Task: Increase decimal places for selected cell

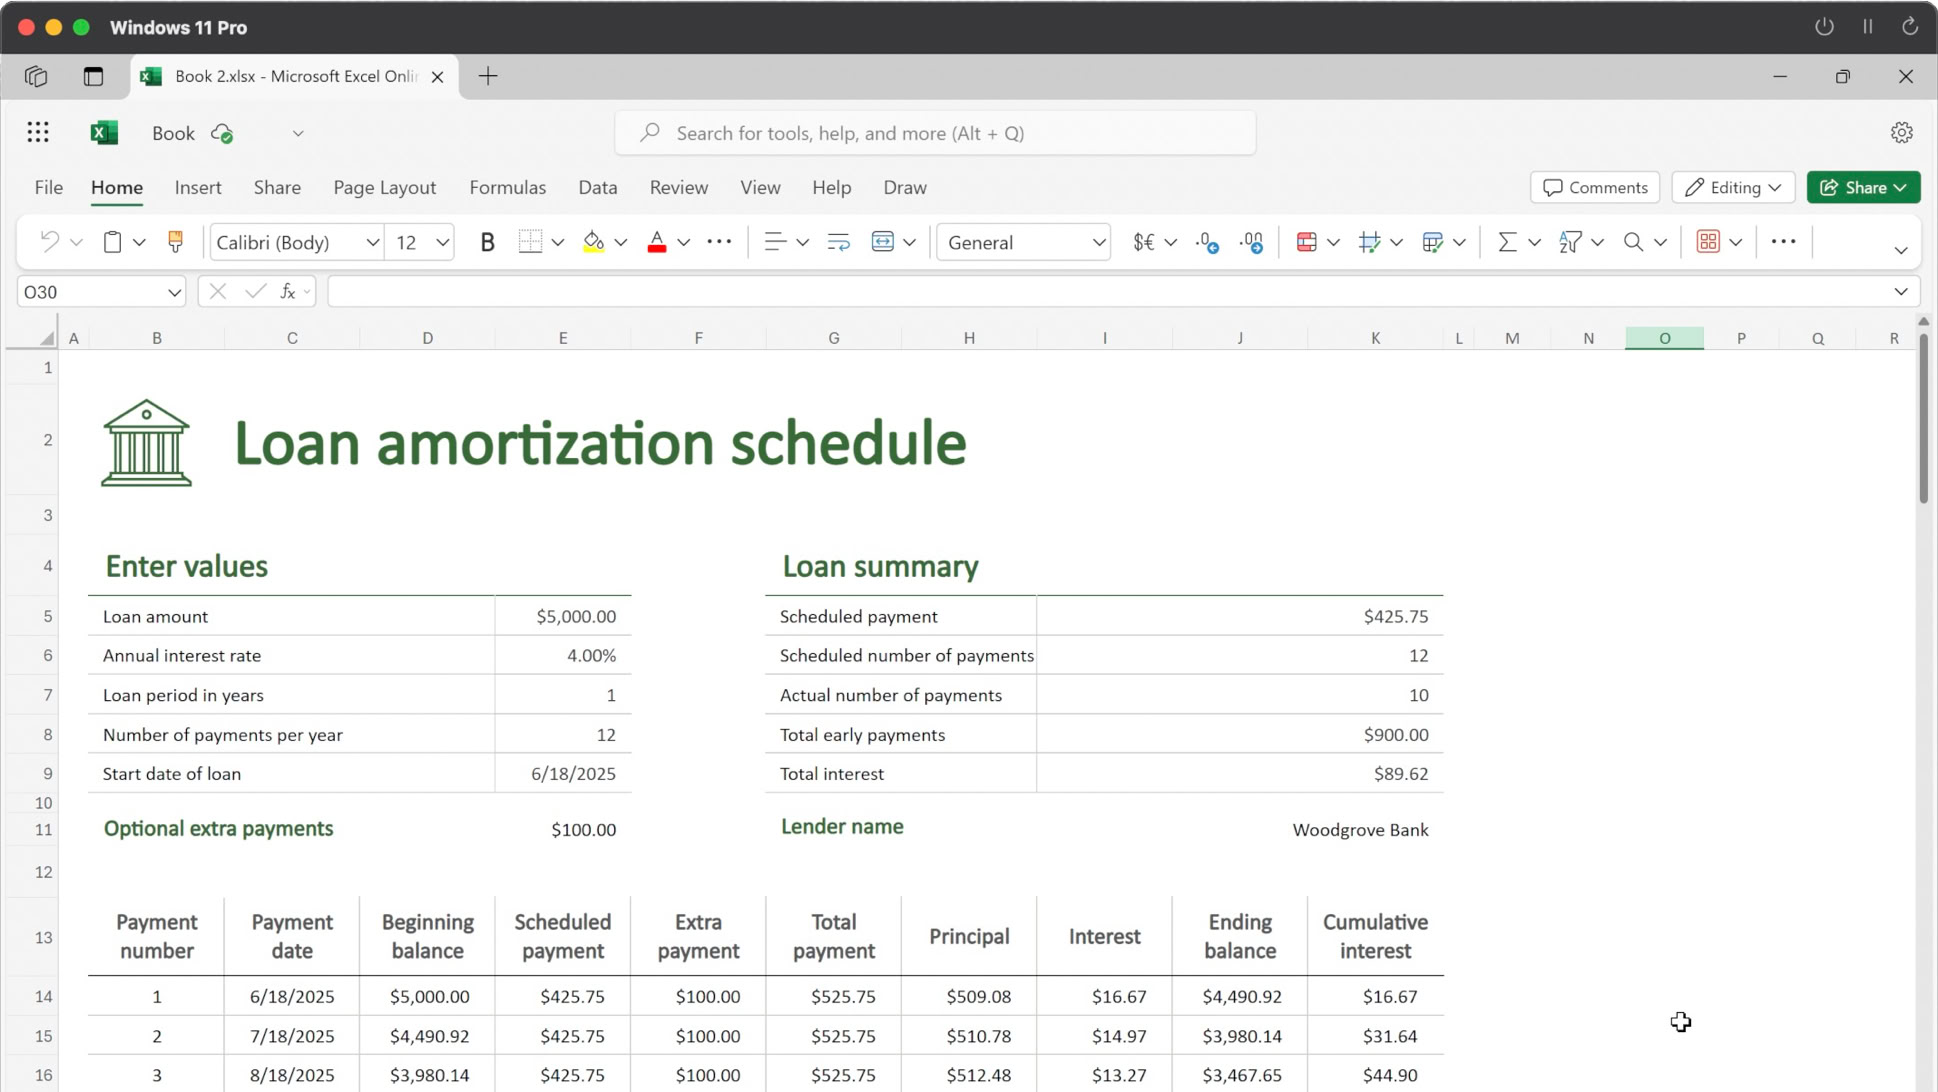Action: [1250, 241]
